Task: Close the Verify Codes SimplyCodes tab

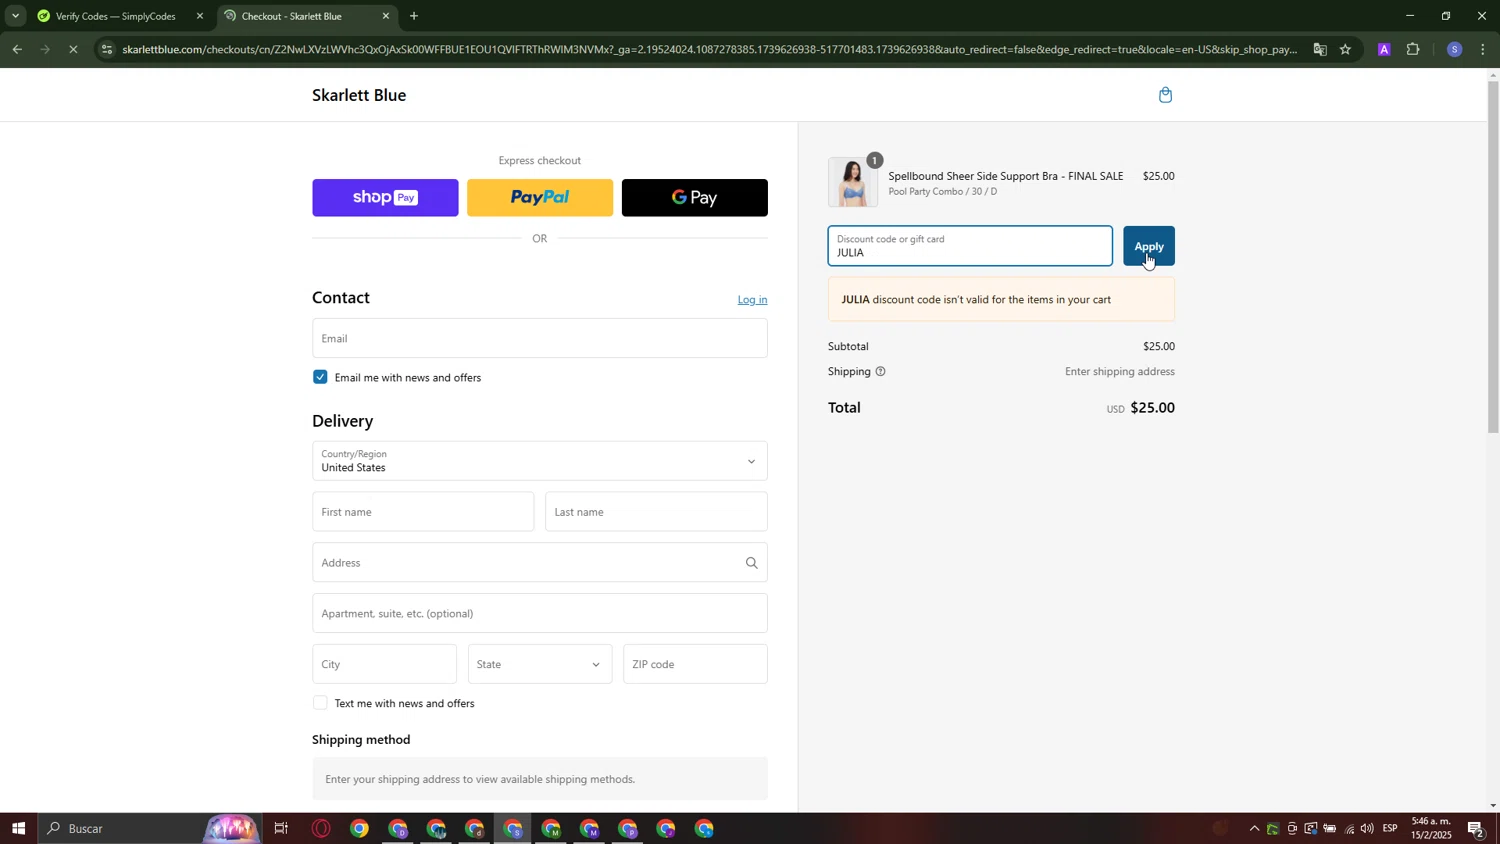Action: 199,16
